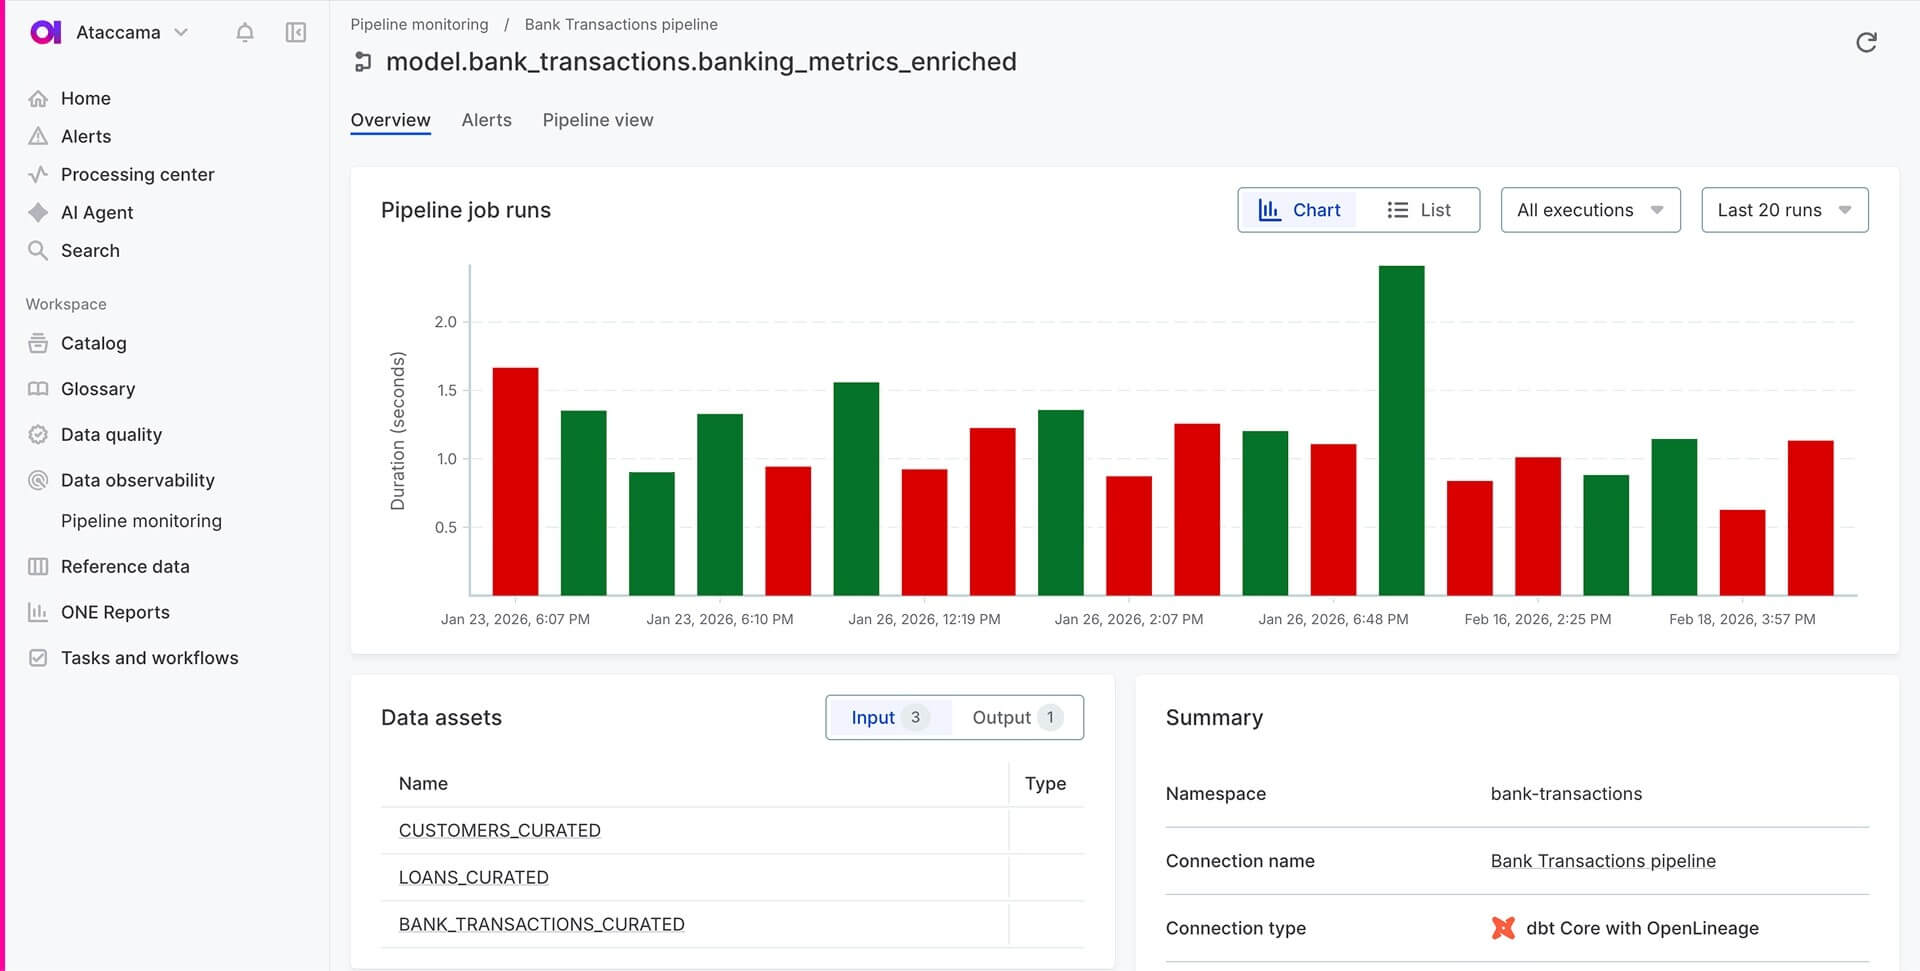Click the Data observability icon
Viewport: 1920px width, 971px height.
click(x=38, y=481)
